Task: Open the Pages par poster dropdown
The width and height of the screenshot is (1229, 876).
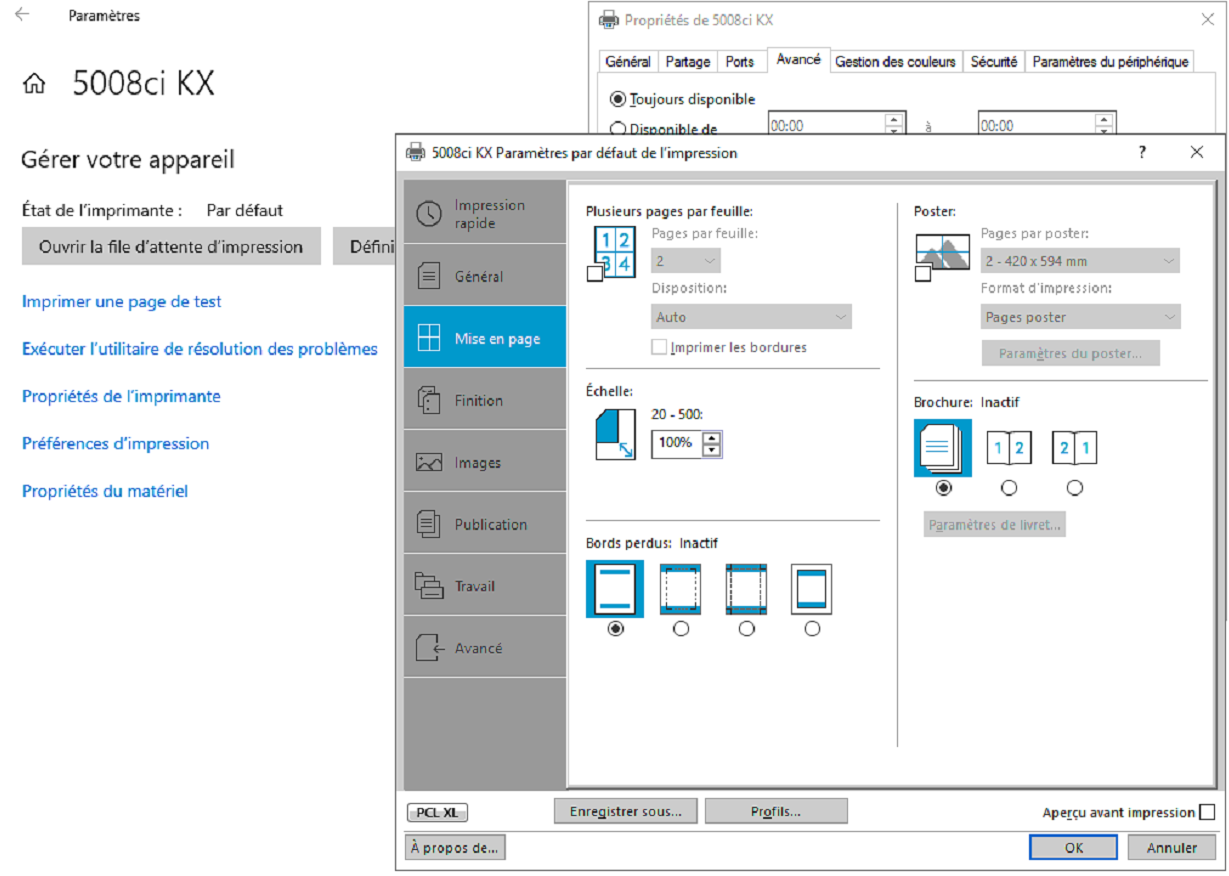Action: (1080, 261)
